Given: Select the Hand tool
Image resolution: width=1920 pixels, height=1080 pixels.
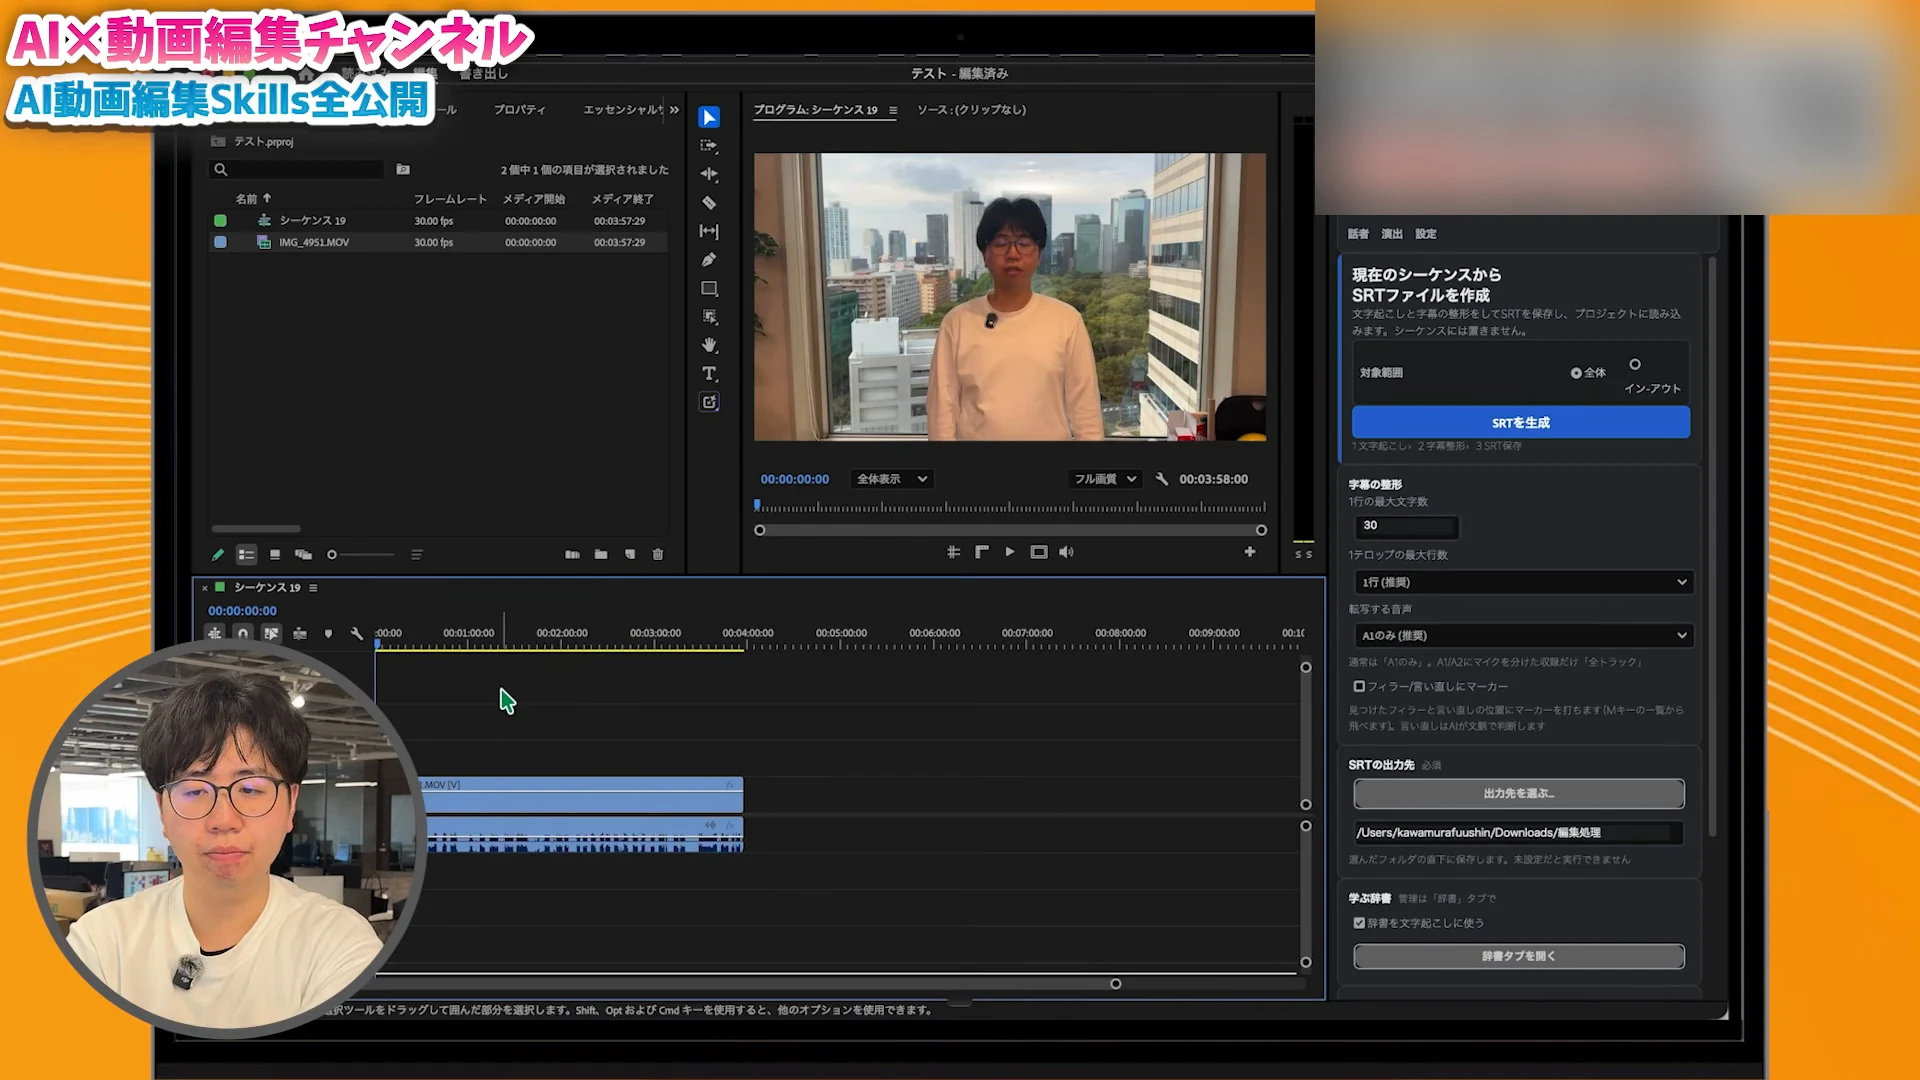Looking at the screenshot, I should click(x=709, y=345).
